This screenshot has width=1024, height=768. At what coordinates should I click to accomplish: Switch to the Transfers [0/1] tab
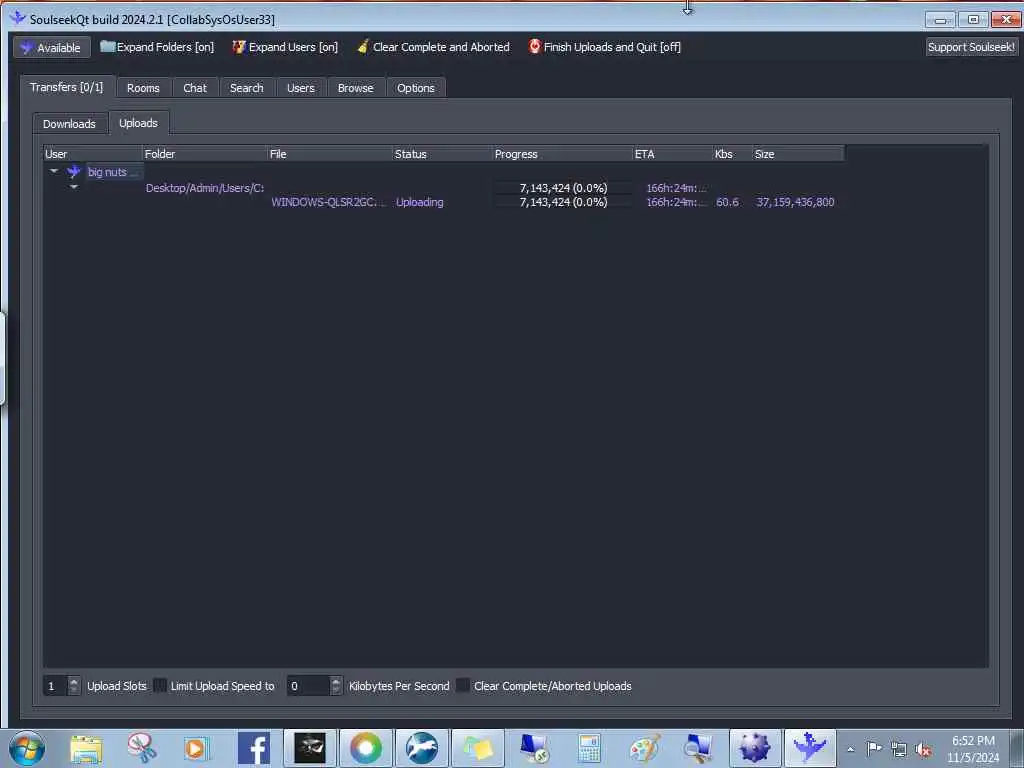tap(67, 88)
